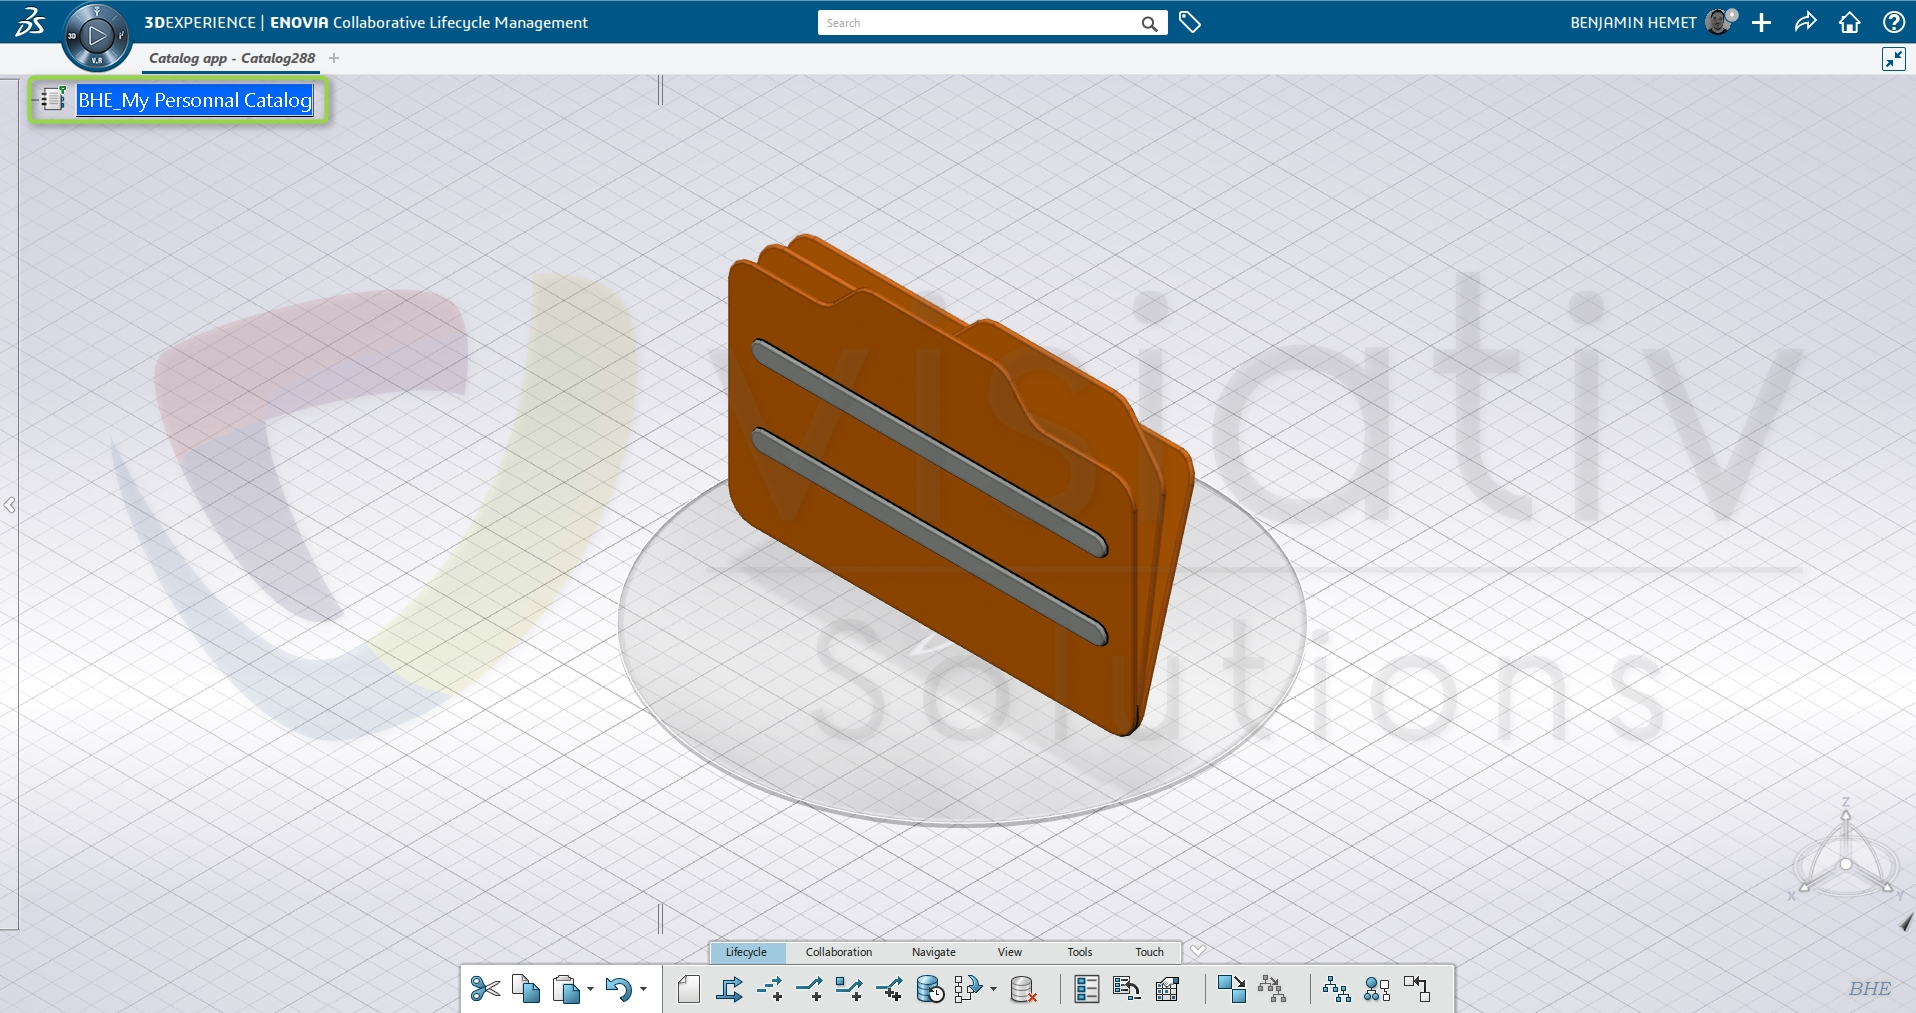This screenshot has height=1013, width=1916.
Task: Open dropdown beside structure arrow tool
Action: coord(993,989)
